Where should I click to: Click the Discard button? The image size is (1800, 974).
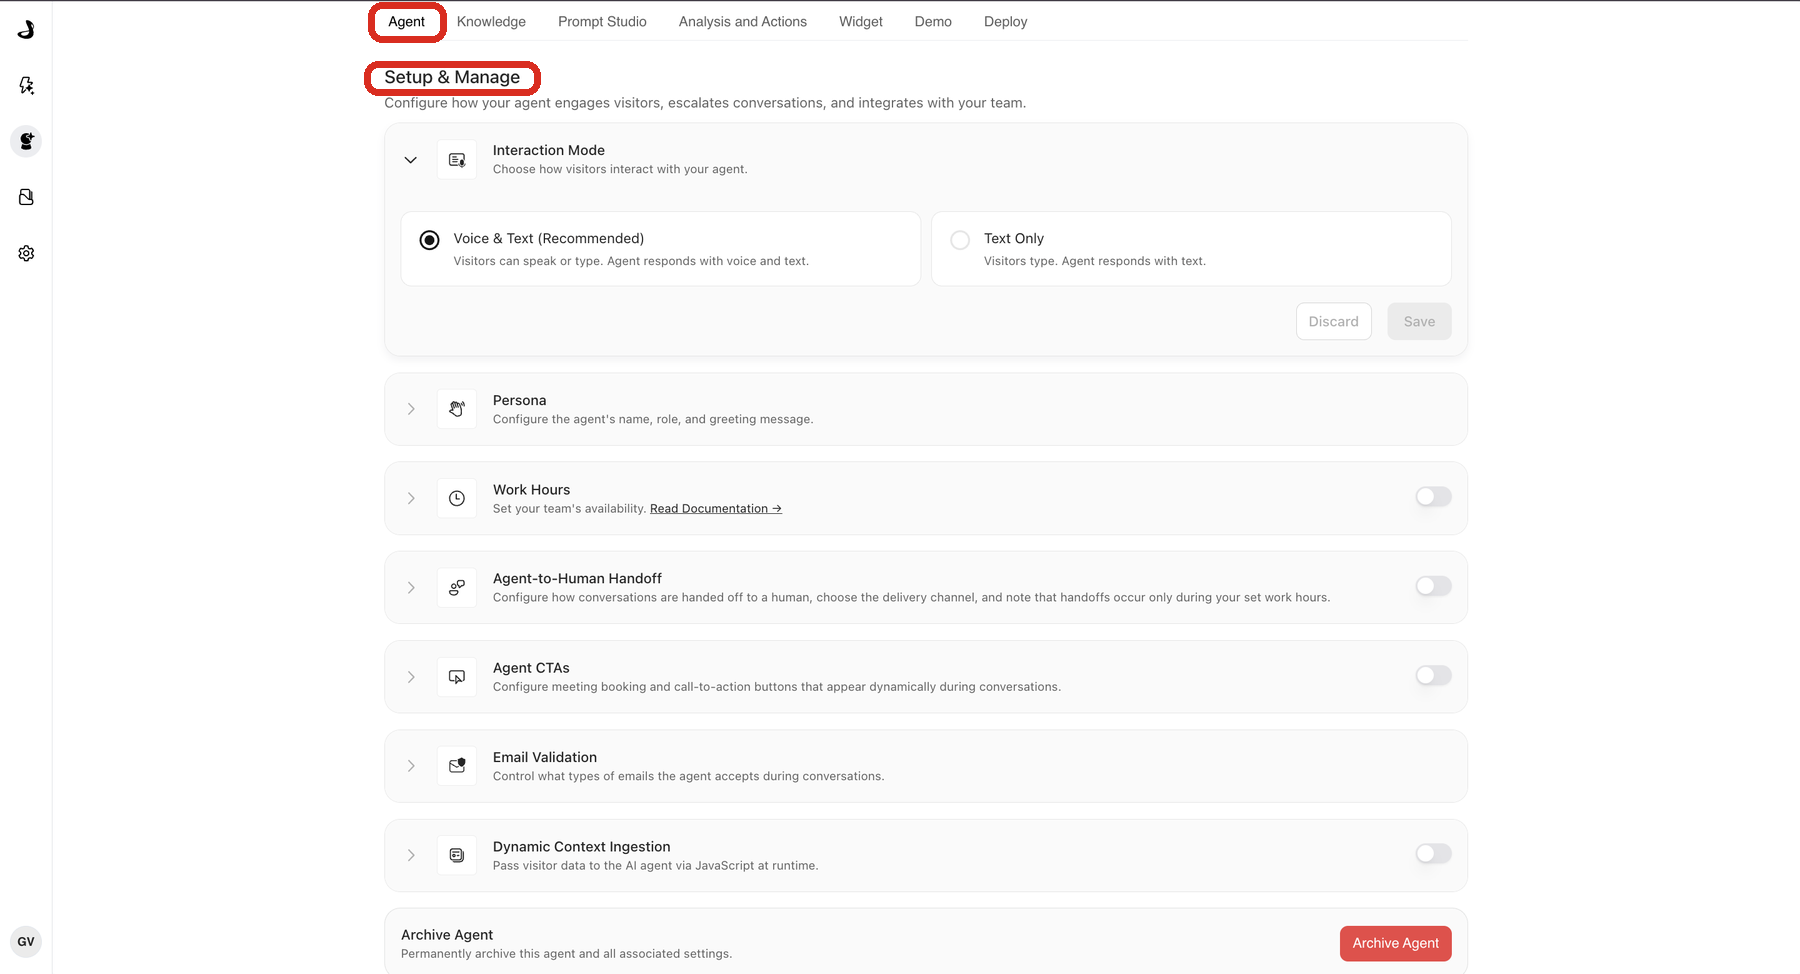click(x=1334, y=321)
